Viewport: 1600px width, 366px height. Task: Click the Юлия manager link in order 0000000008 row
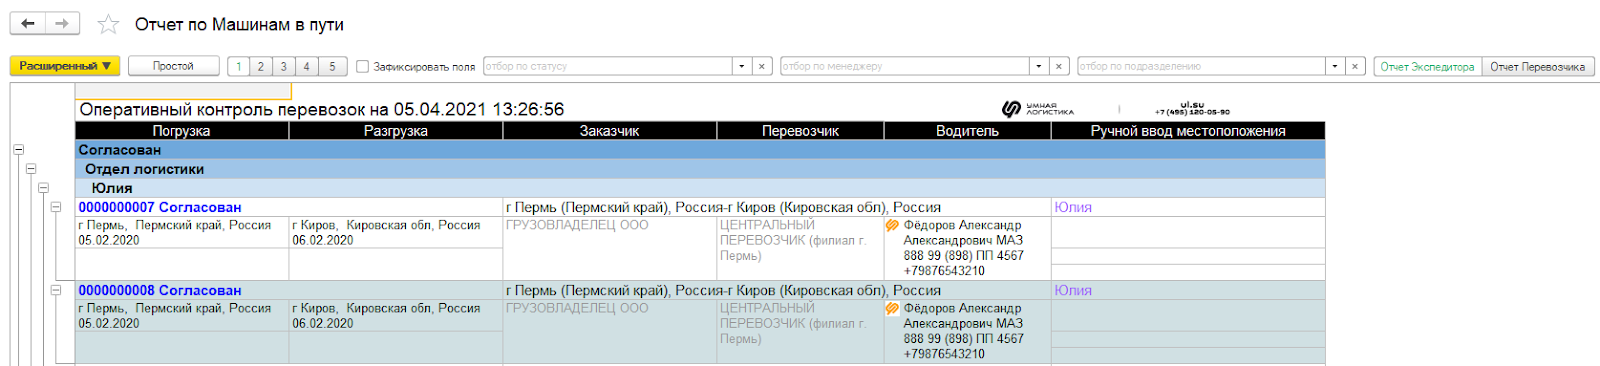[x=1073, y=290]
